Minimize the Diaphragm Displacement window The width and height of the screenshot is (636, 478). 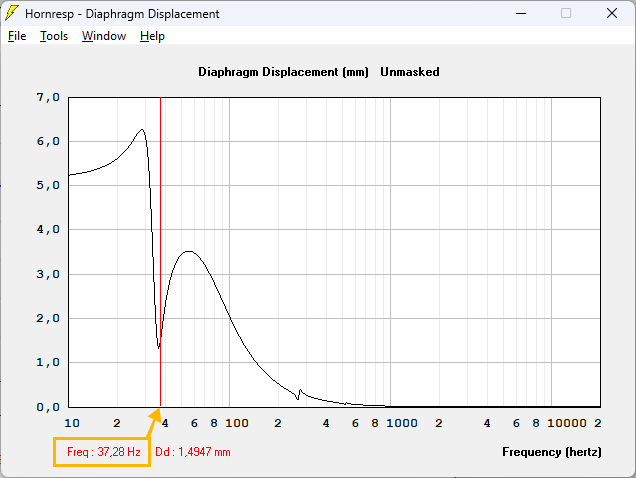(x=521, y=13)
